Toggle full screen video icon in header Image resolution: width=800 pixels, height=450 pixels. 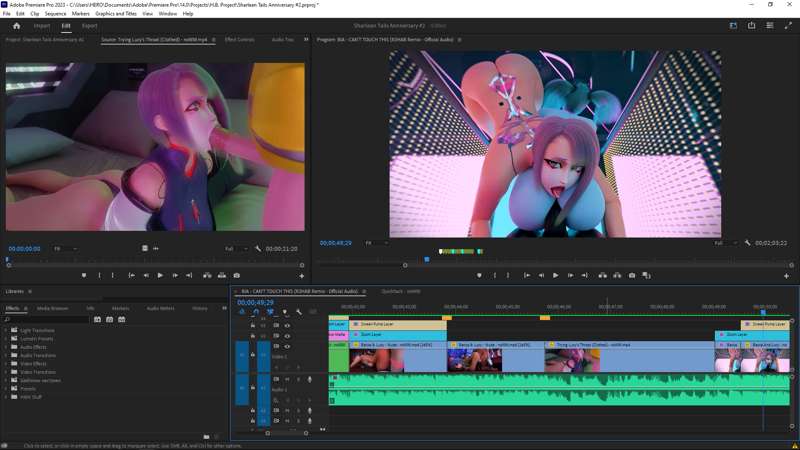(788, 26)
